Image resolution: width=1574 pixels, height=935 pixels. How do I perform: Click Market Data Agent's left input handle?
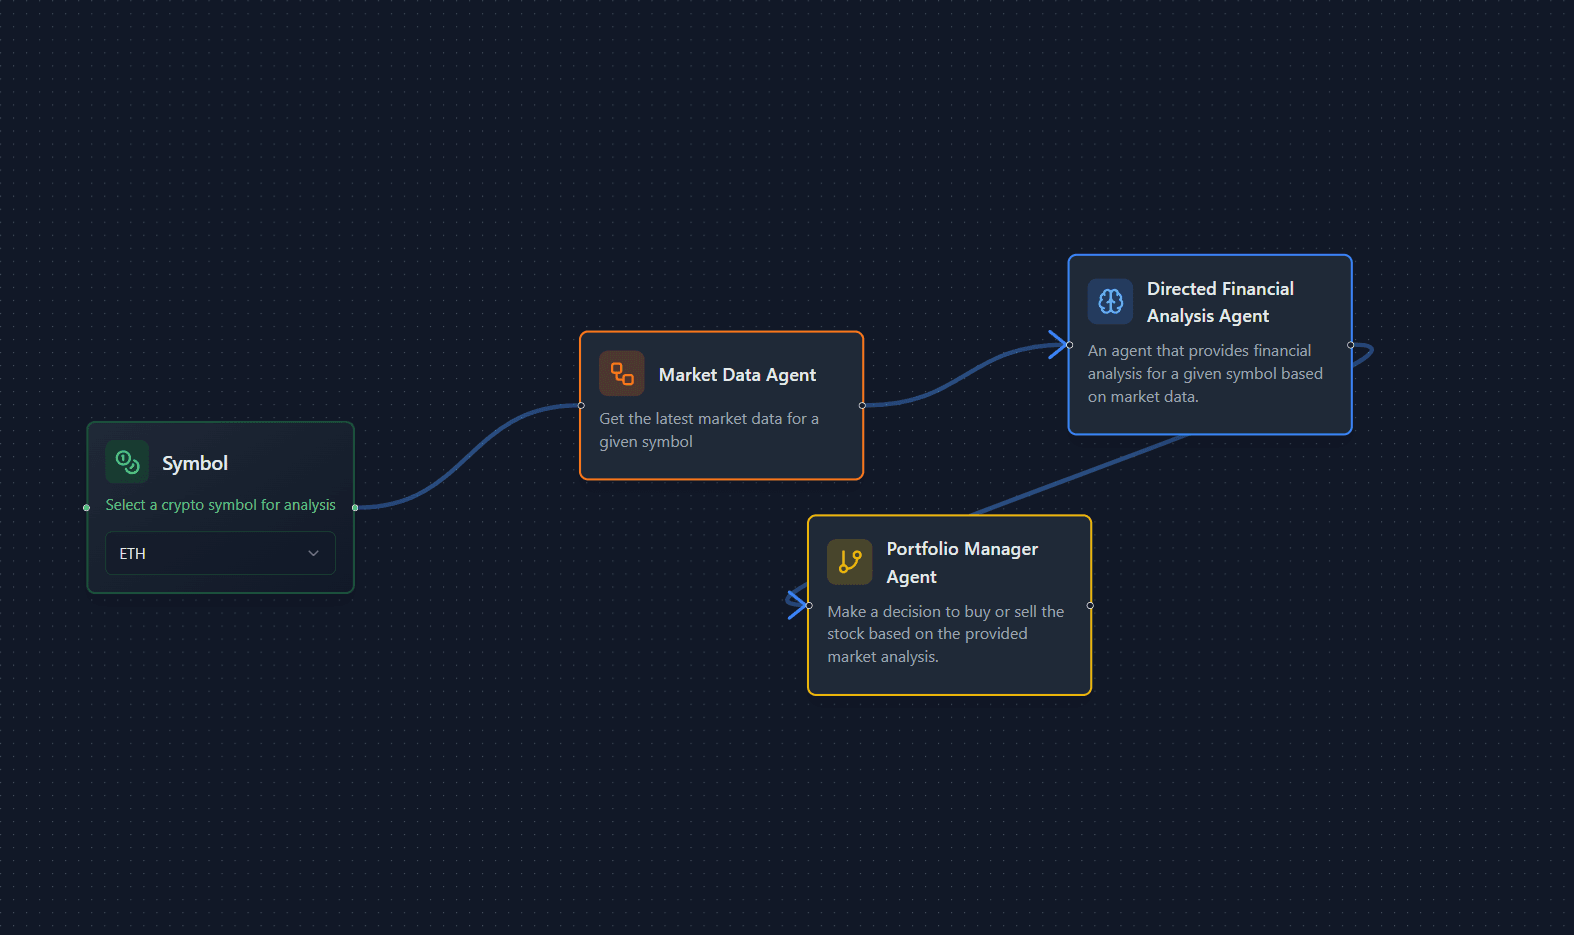click(581, 405)
